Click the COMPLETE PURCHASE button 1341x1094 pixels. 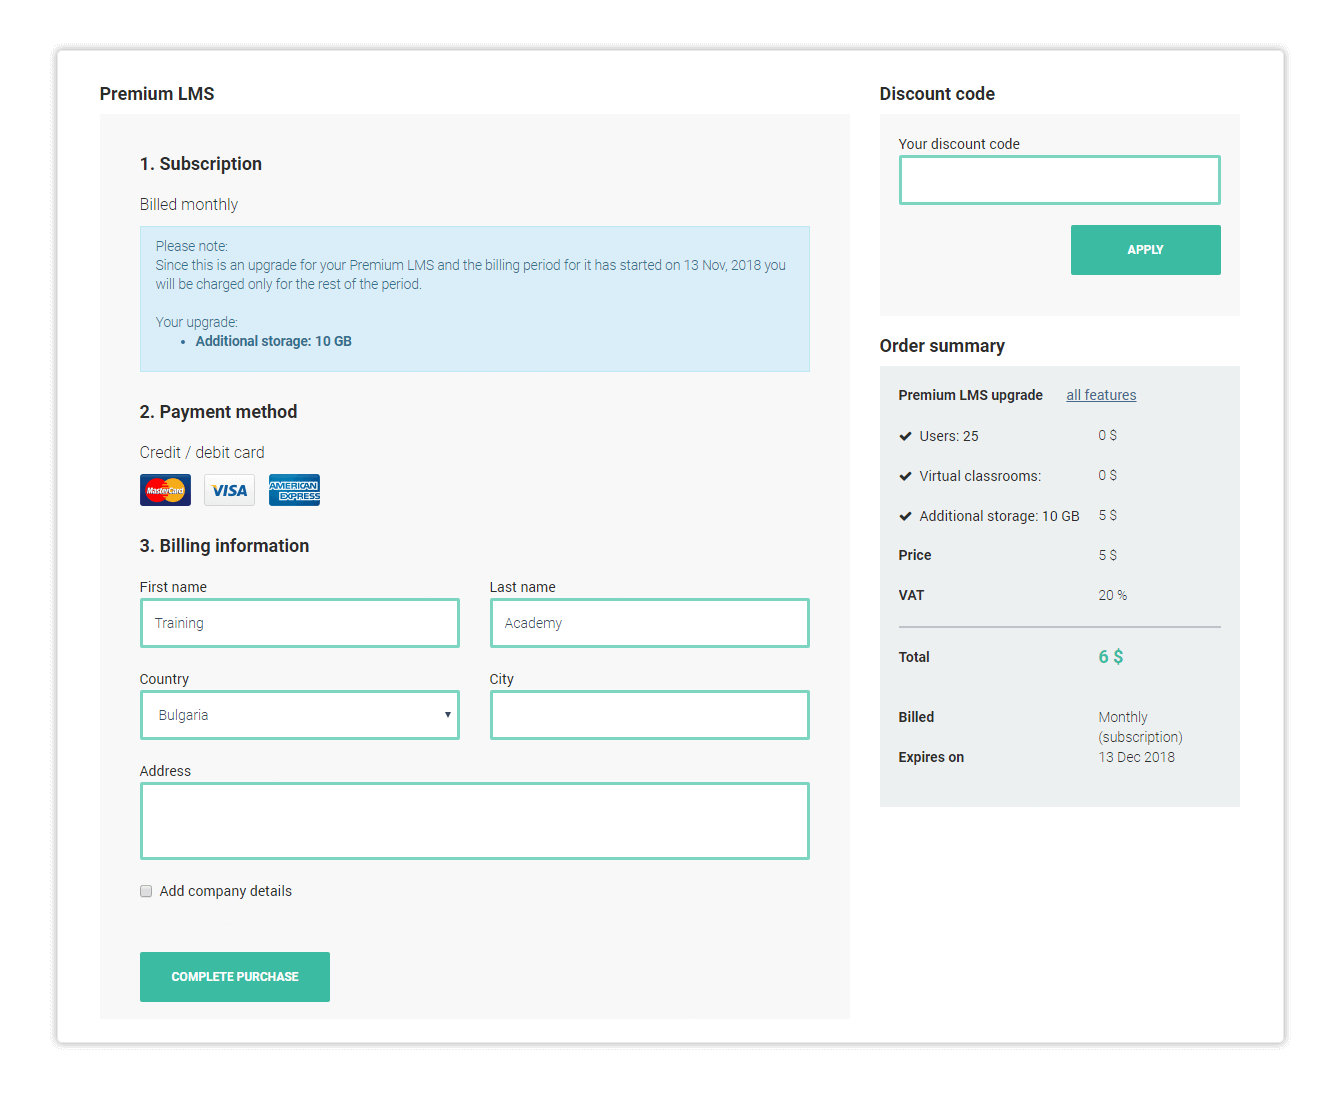(x=235, y=977)
